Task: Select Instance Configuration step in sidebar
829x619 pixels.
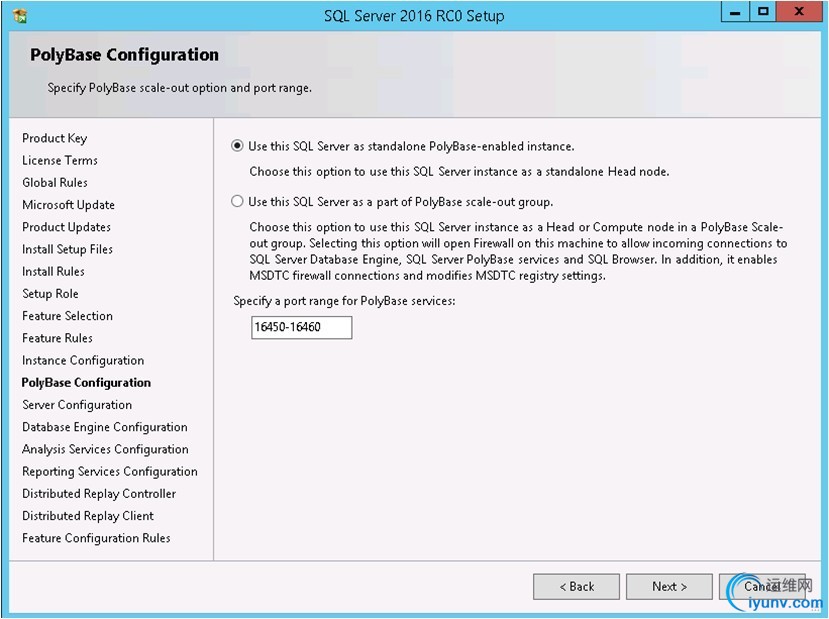Action: pyautogui.click(x=83, y=361)
